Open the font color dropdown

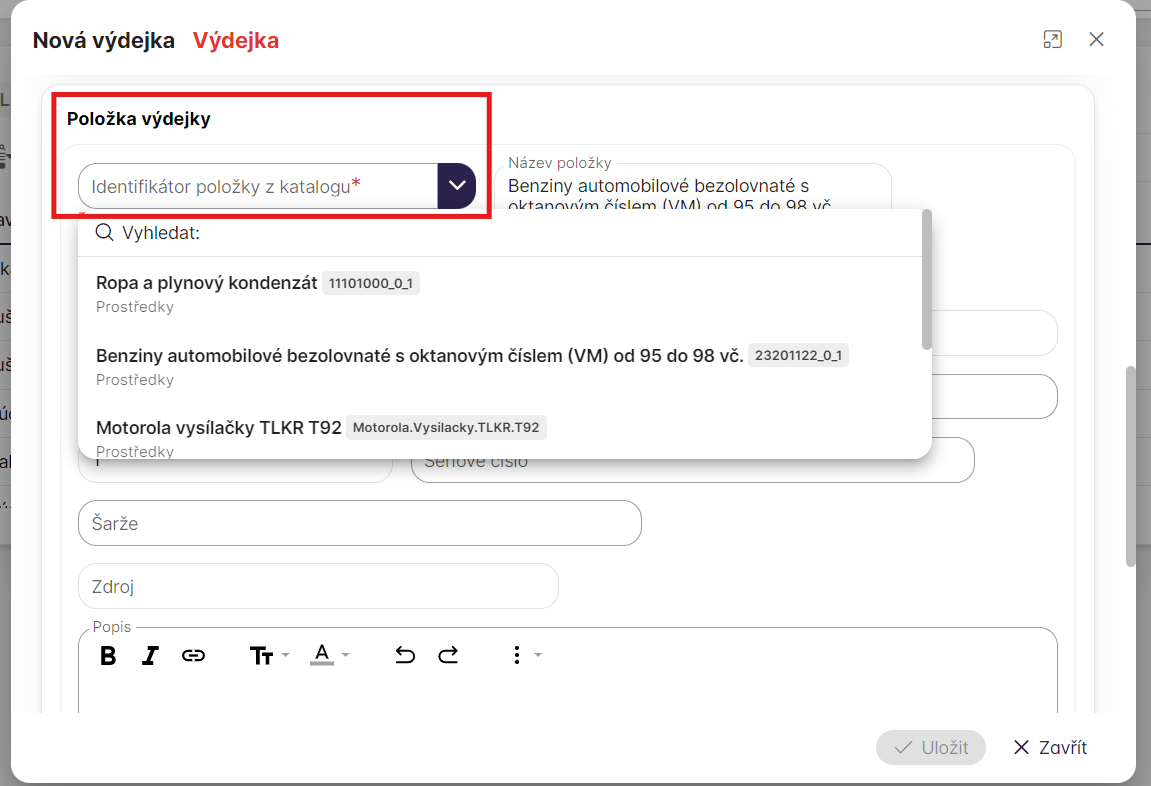click(x=329, y=656)
